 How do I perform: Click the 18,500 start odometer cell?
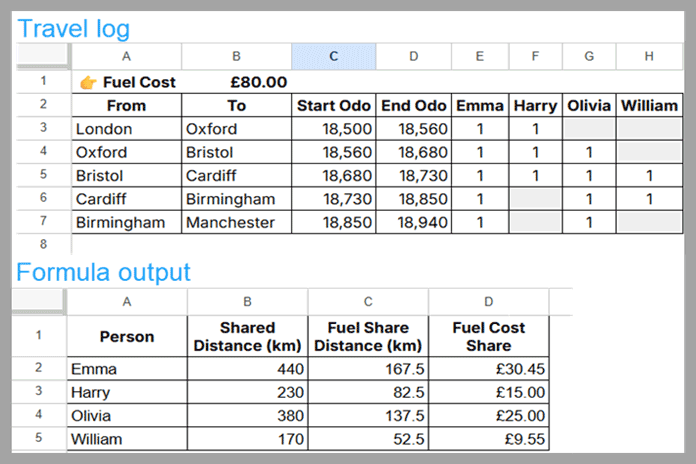(334, 129)
